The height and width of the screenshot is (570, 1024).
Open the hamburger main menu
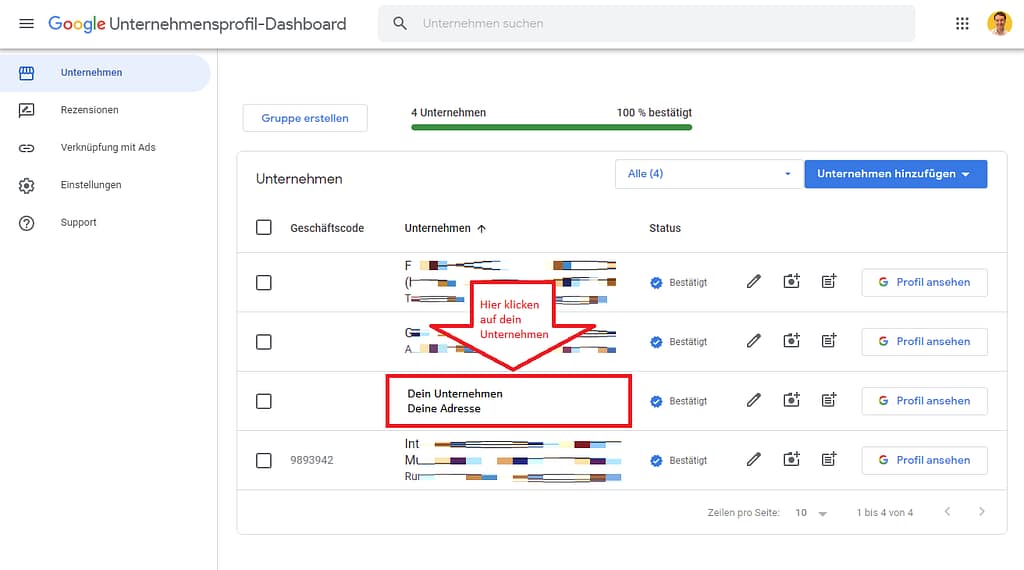[26, 23]
